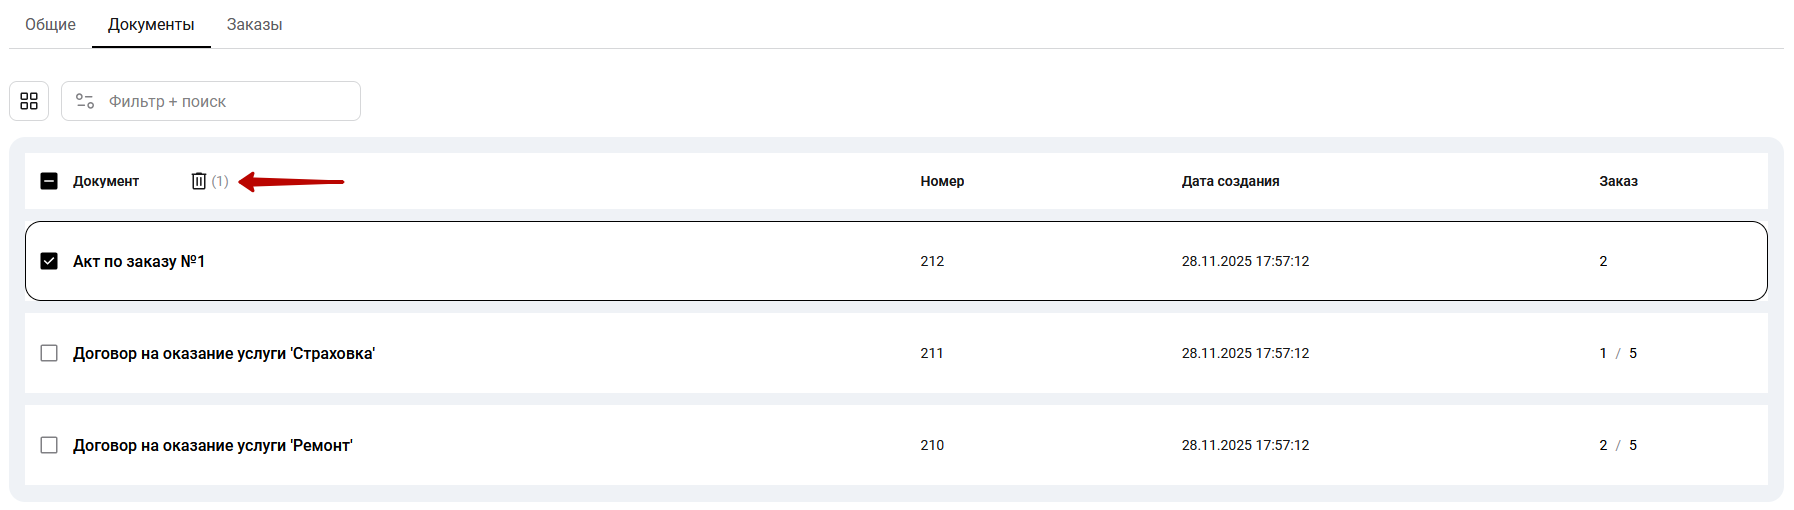Screen dimensions: 1794x510
Task: Click order 5 in the Страховка row
Action: pos(1633,353)
